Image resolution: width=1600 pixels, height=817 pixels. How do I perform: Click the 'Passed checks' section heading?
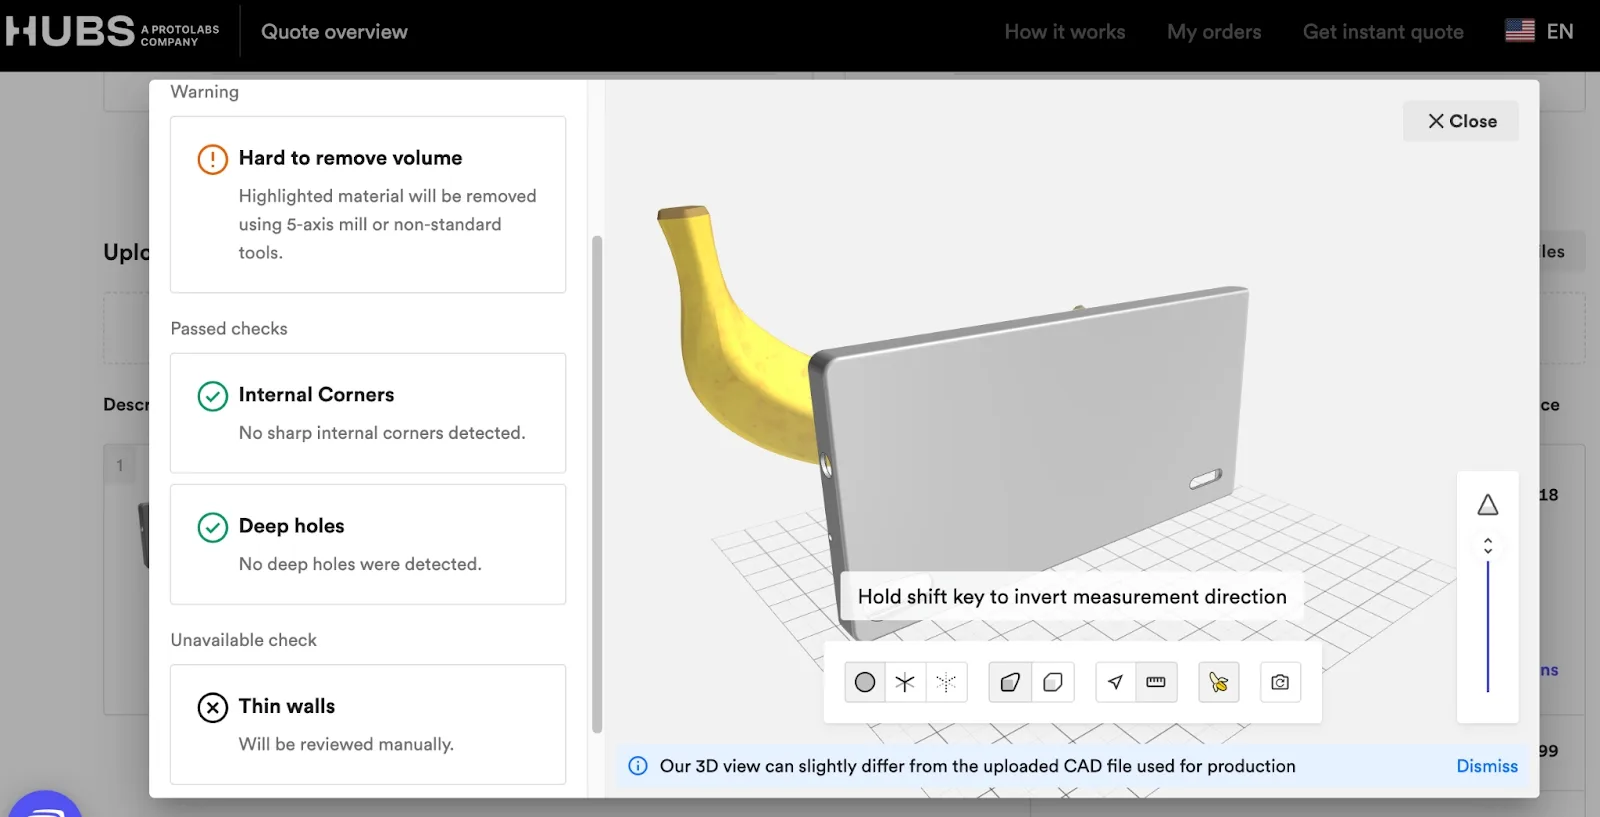point(229,329)
